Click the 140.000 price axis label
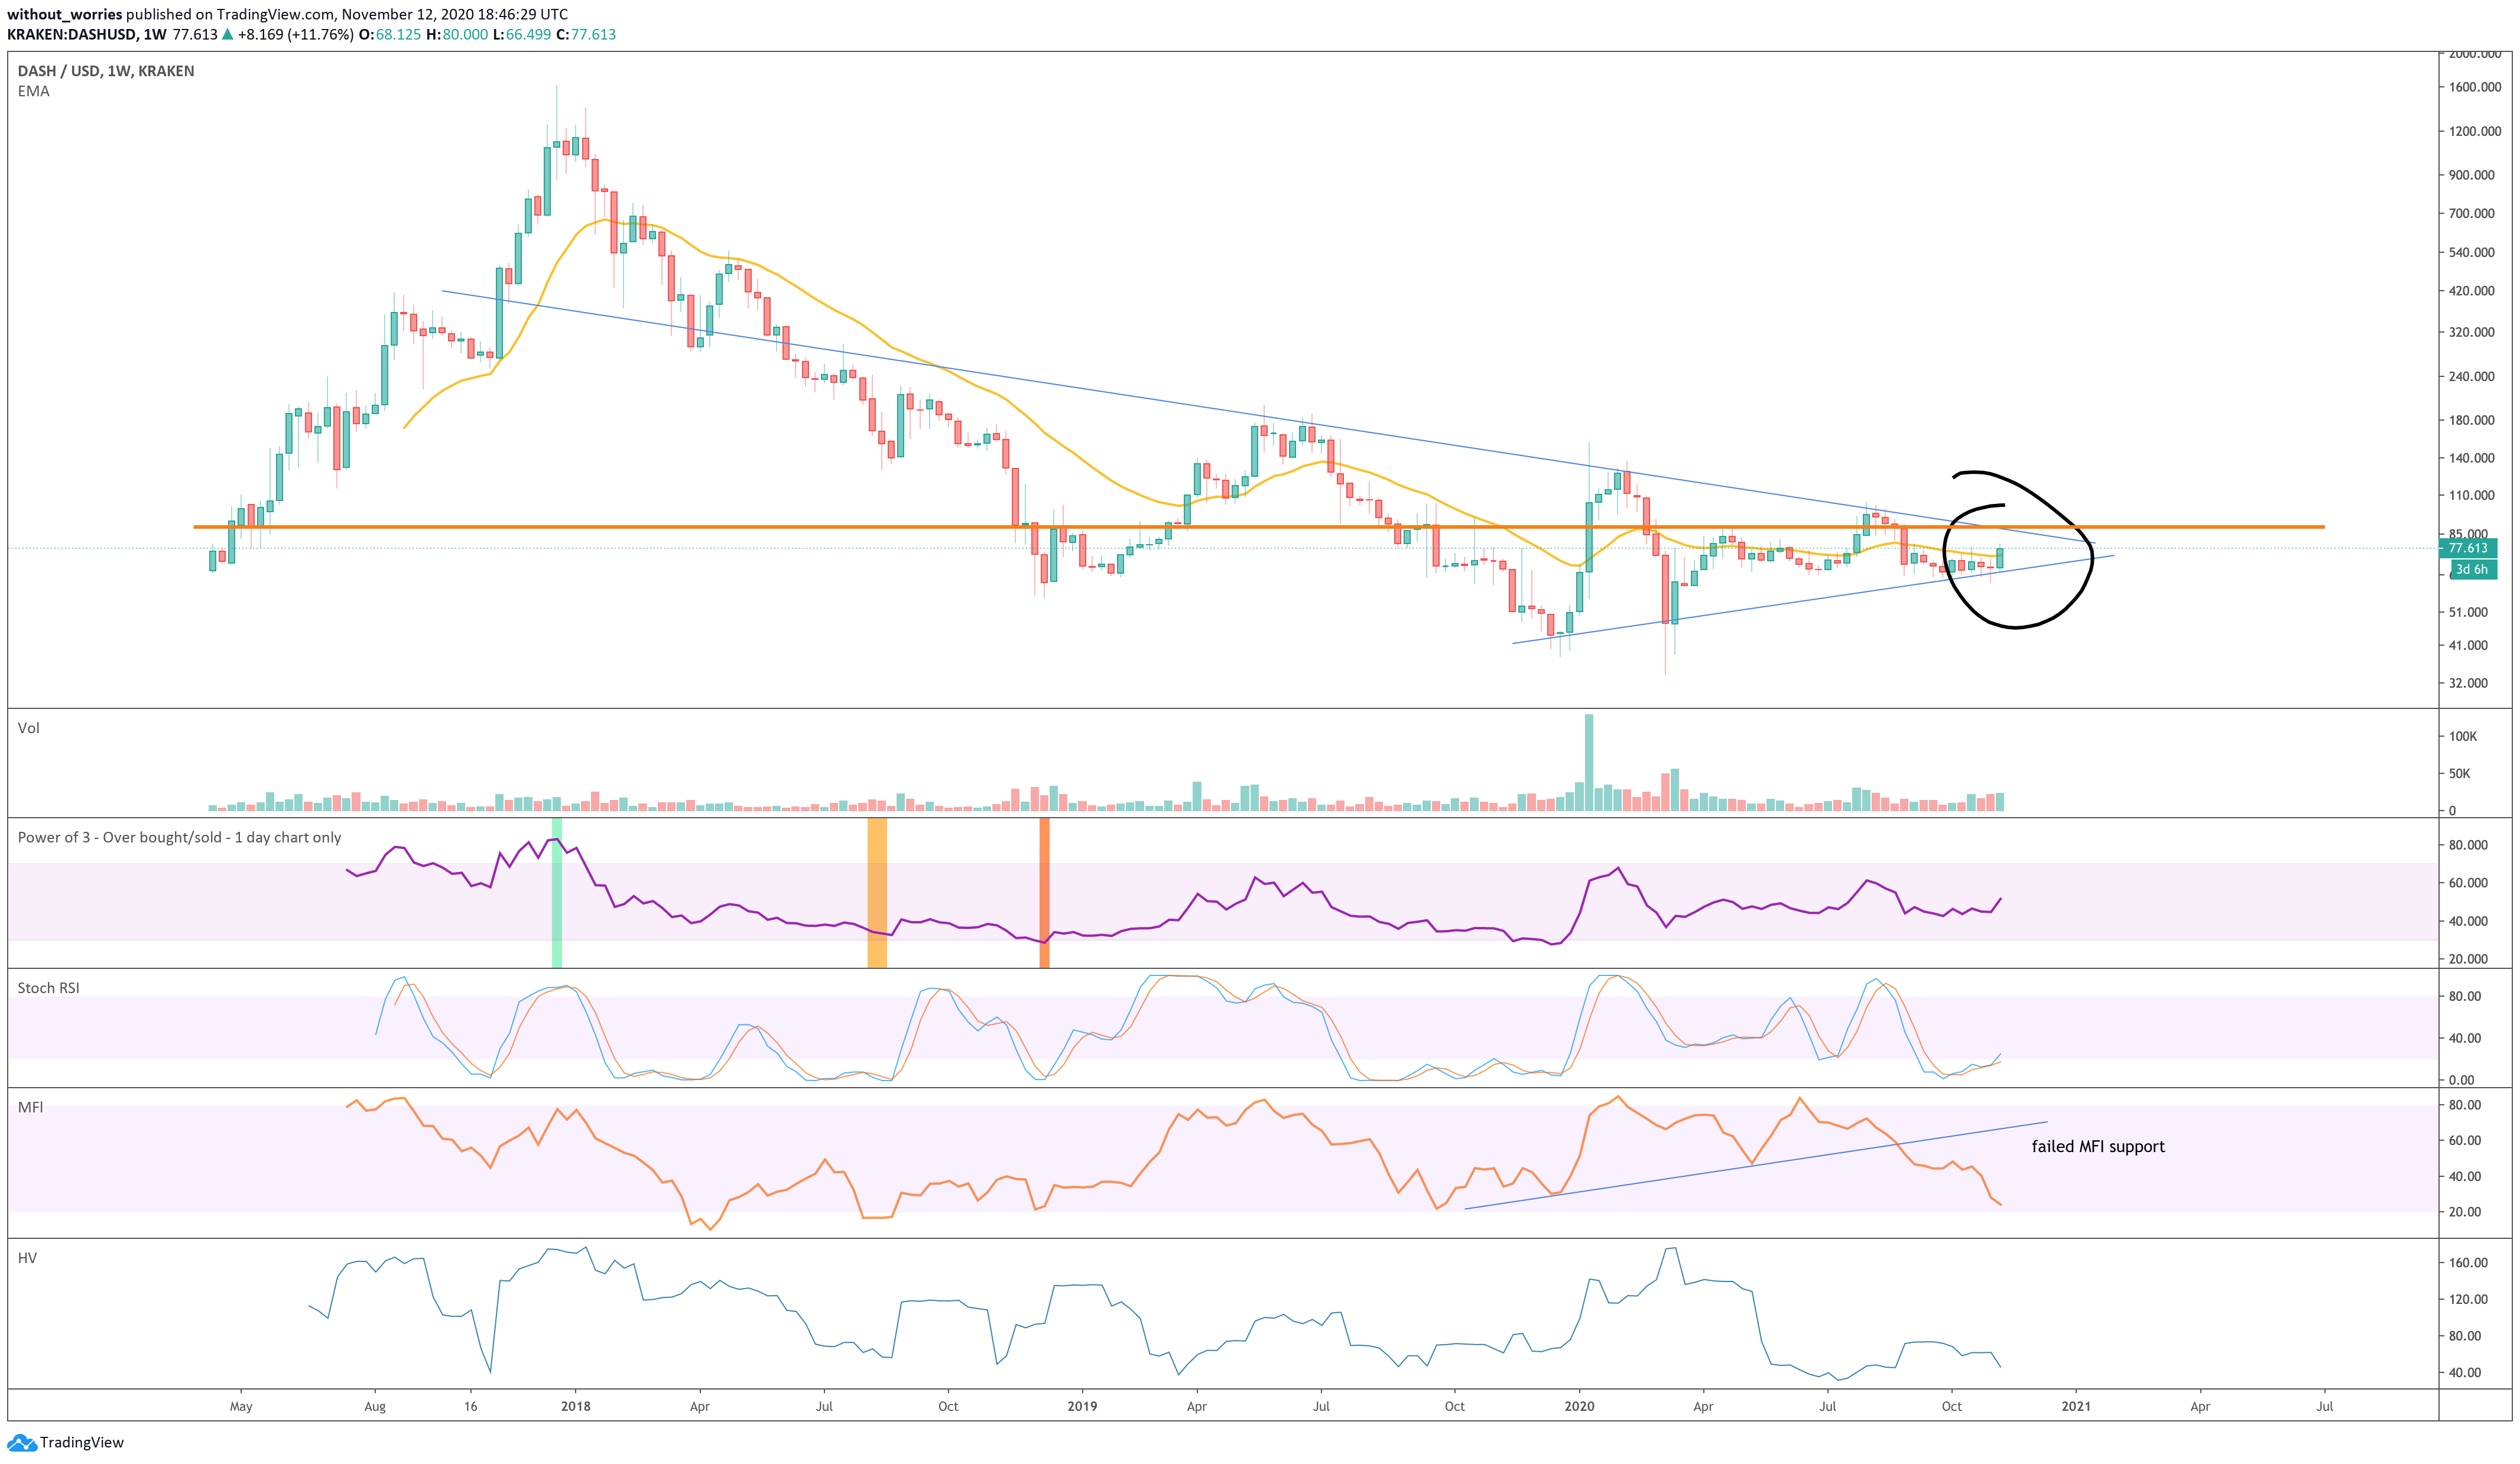The width and height of the screenshot is (2520, 1464). pos(2471,458)
